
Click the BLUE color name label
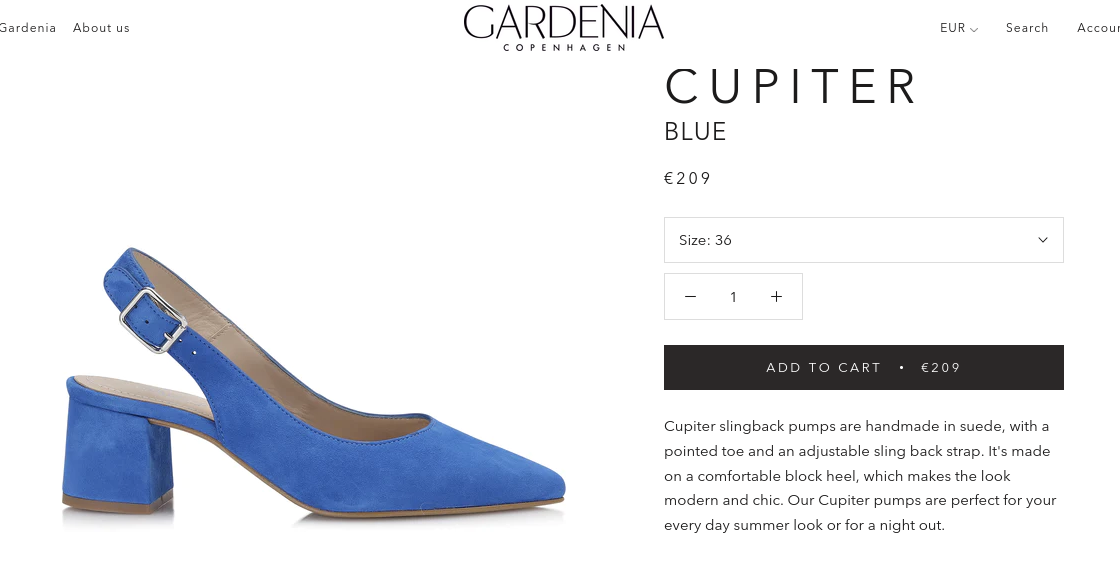pos(695,131)
